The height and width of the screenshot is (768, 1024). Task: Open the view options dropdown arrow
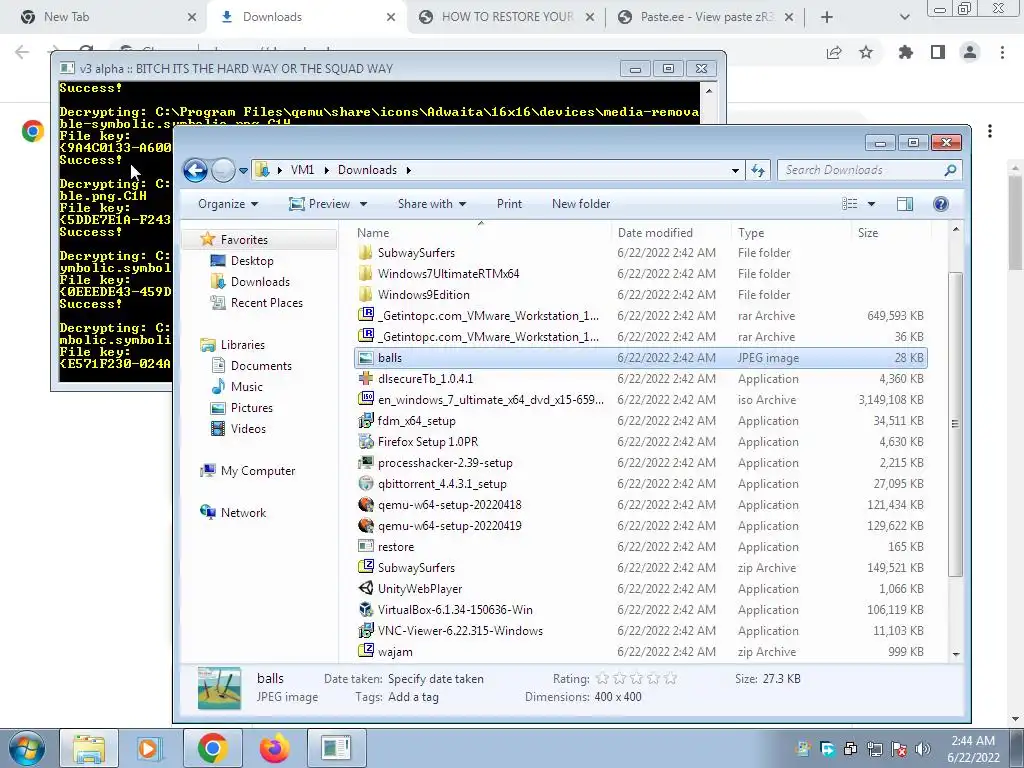pos(871,204)
